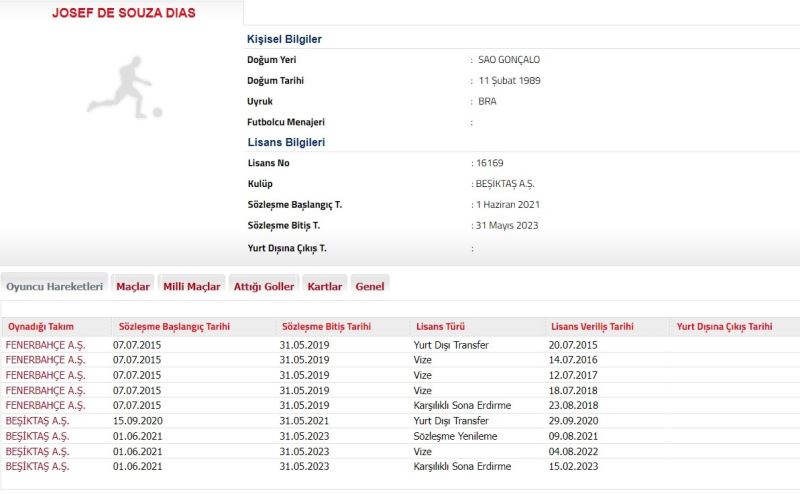Click the Yurt Dışına Çıkış Tarihi column header

pos(724,327)
